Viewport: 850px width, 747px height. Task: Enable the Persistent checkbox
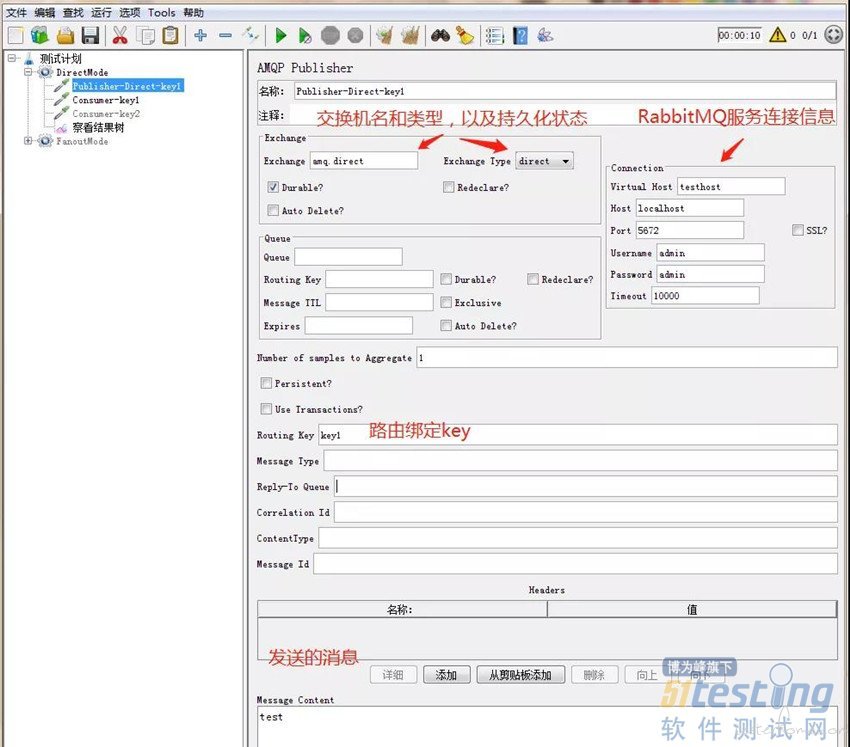[x=266, y=383]
